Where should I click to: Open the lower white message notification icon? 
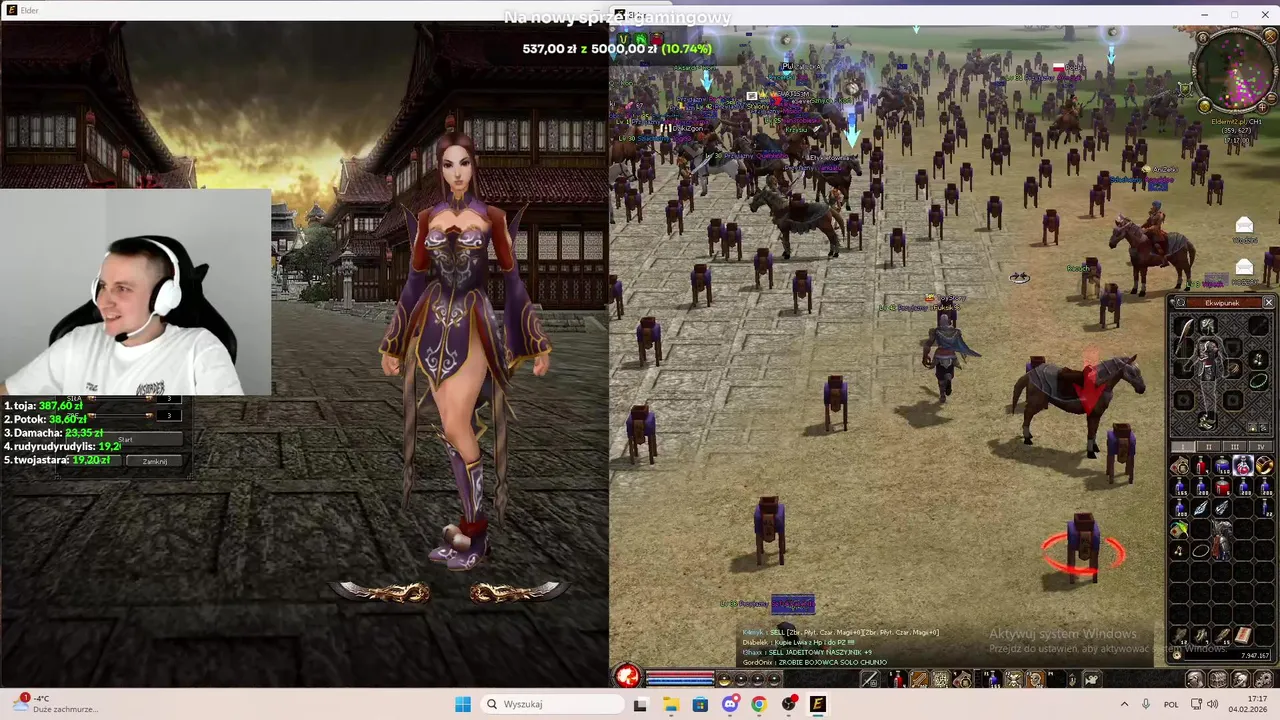(x=1244, y=267)
